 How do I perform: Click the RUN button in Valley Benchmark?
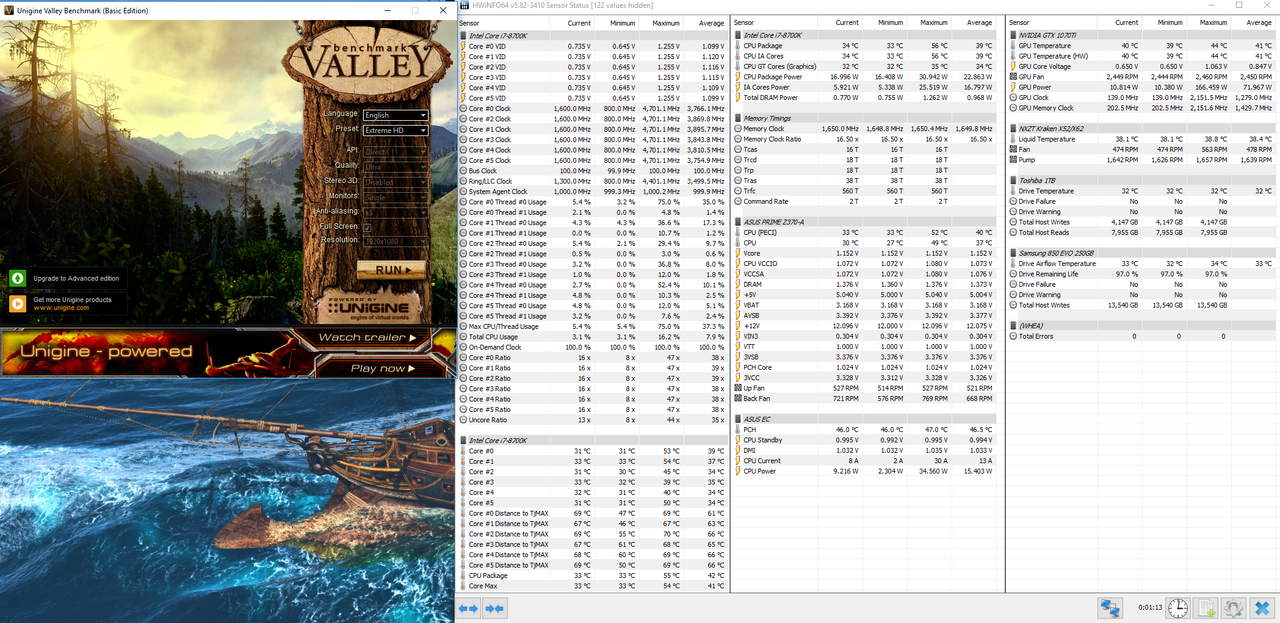[391, 270]
